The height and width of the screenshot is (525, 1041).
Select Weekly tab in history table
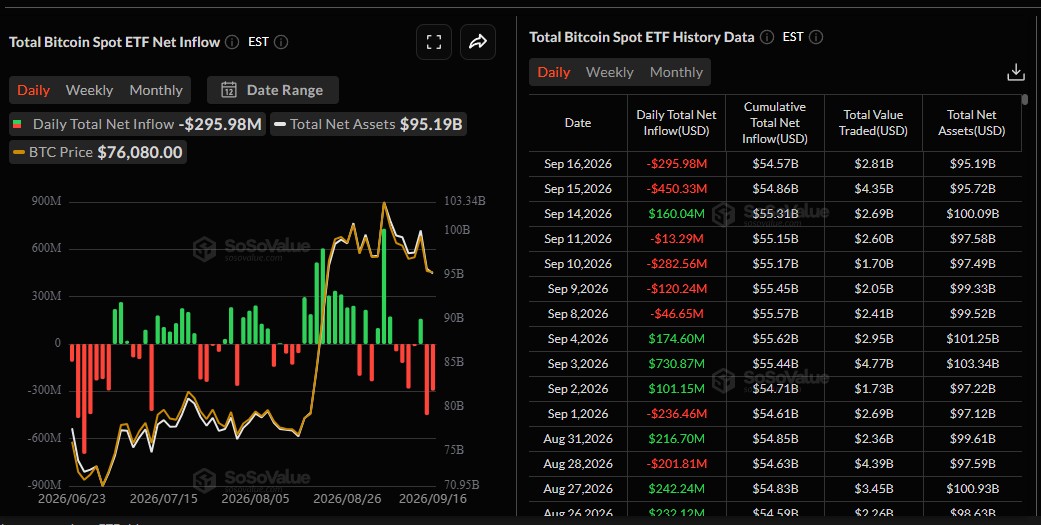tap(609, 72)
